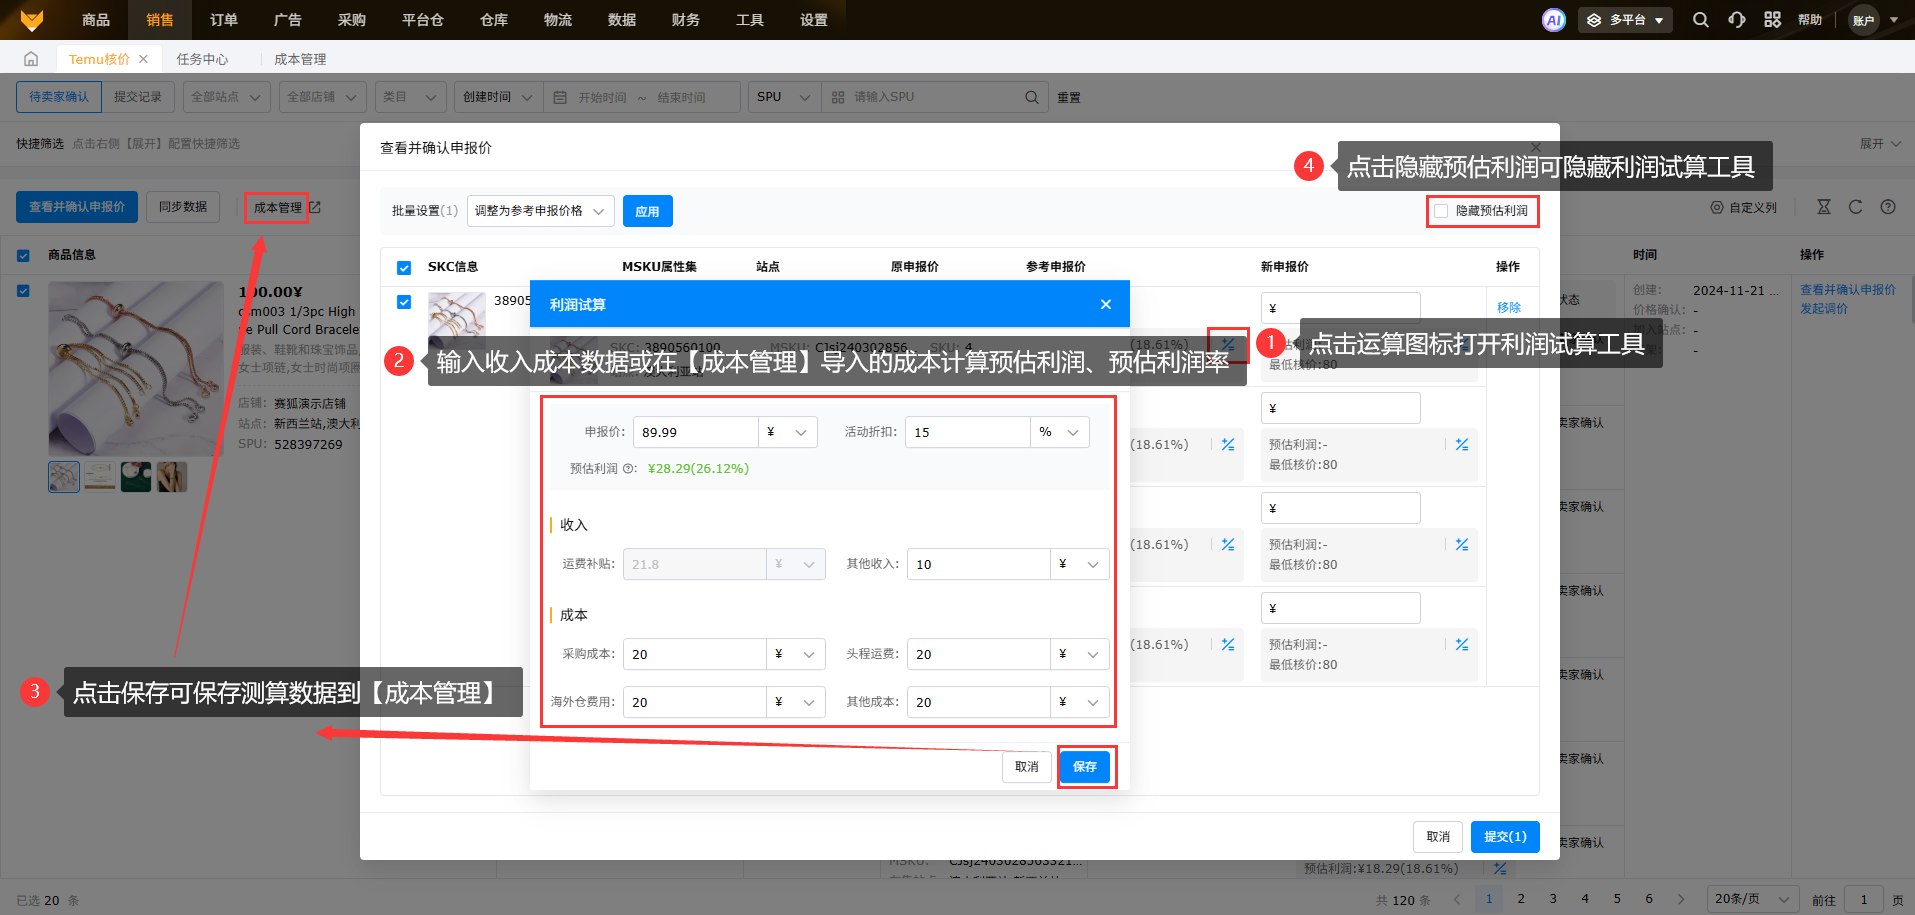Open the 申报价 currency dropdown
Viewport: 1915px width, 915px height.
pos(788,432)
